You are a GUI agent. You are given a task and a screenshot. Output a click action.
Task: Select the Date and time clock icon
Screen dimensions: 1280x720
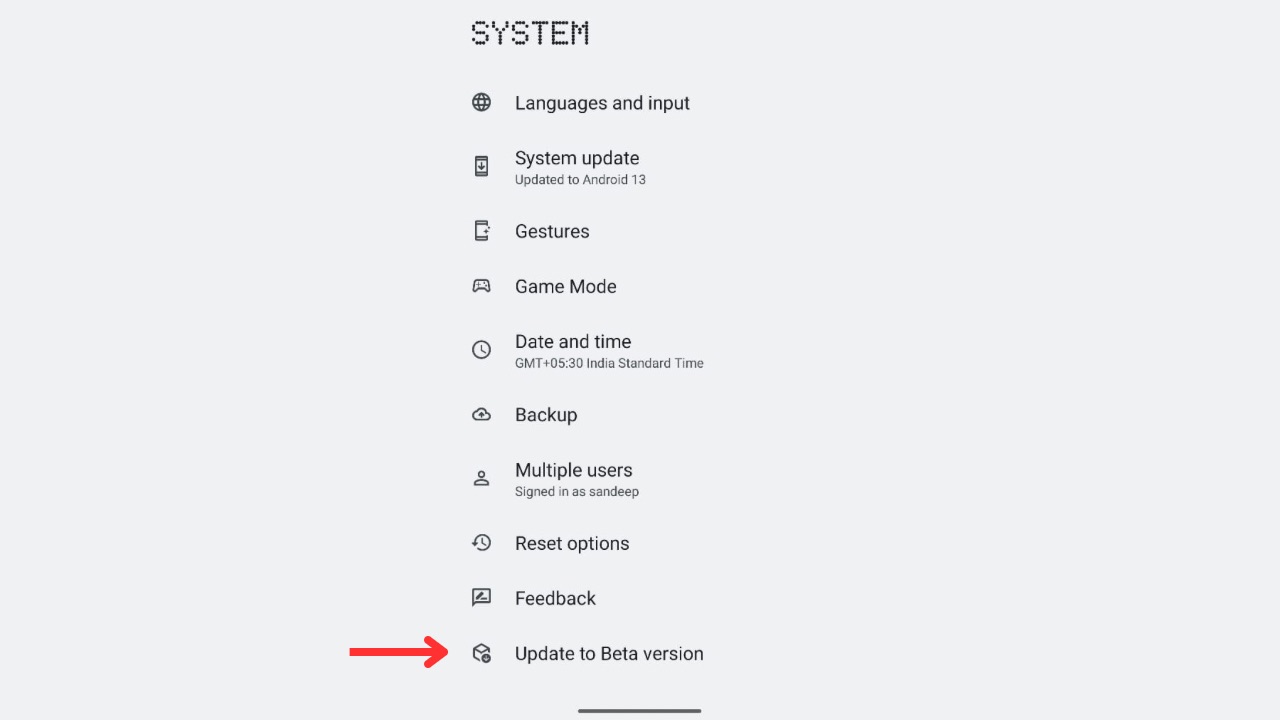pos(481,350)
